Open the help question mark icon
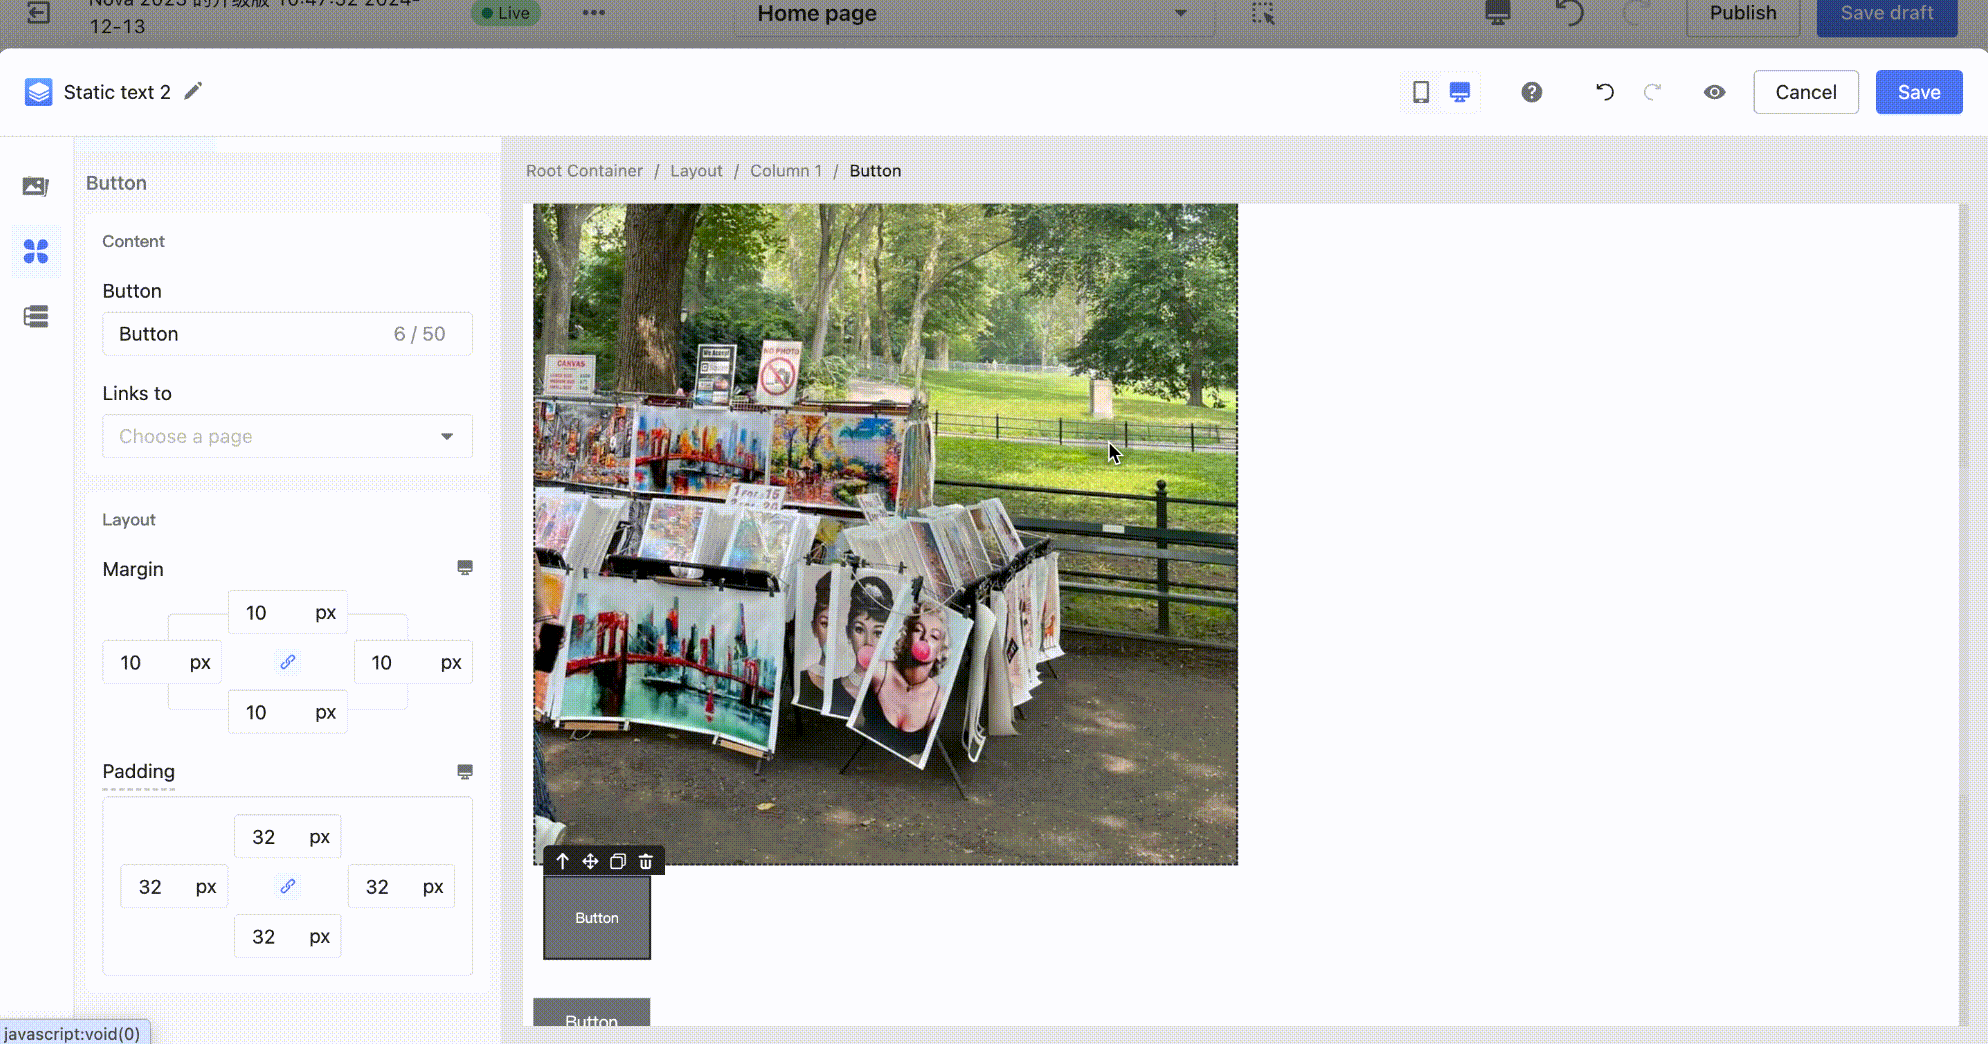The width and height of the screenshot is (1988, 1044). pos(1531,92)
